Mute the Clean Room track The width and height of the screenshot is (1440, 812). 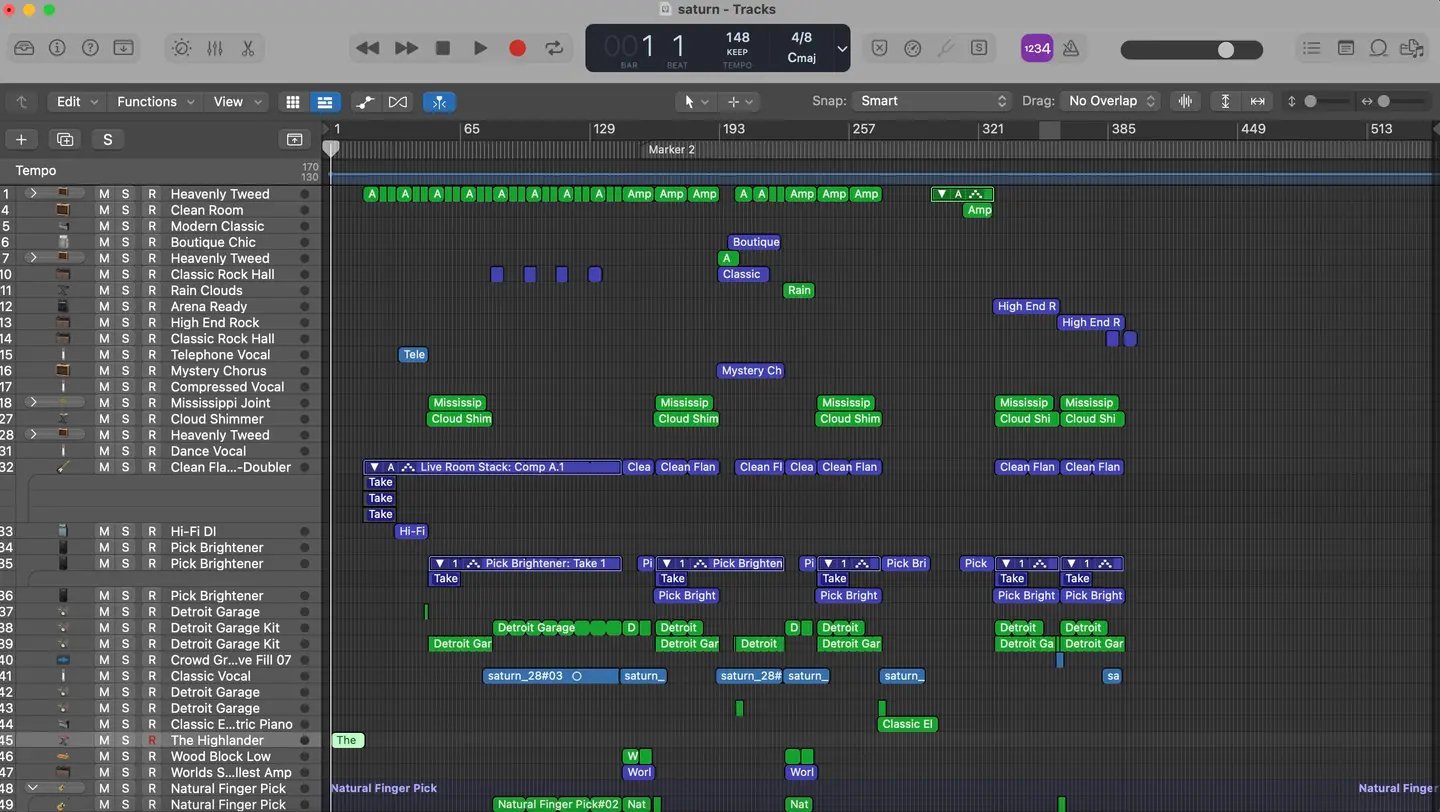click(x=104, y=210)
